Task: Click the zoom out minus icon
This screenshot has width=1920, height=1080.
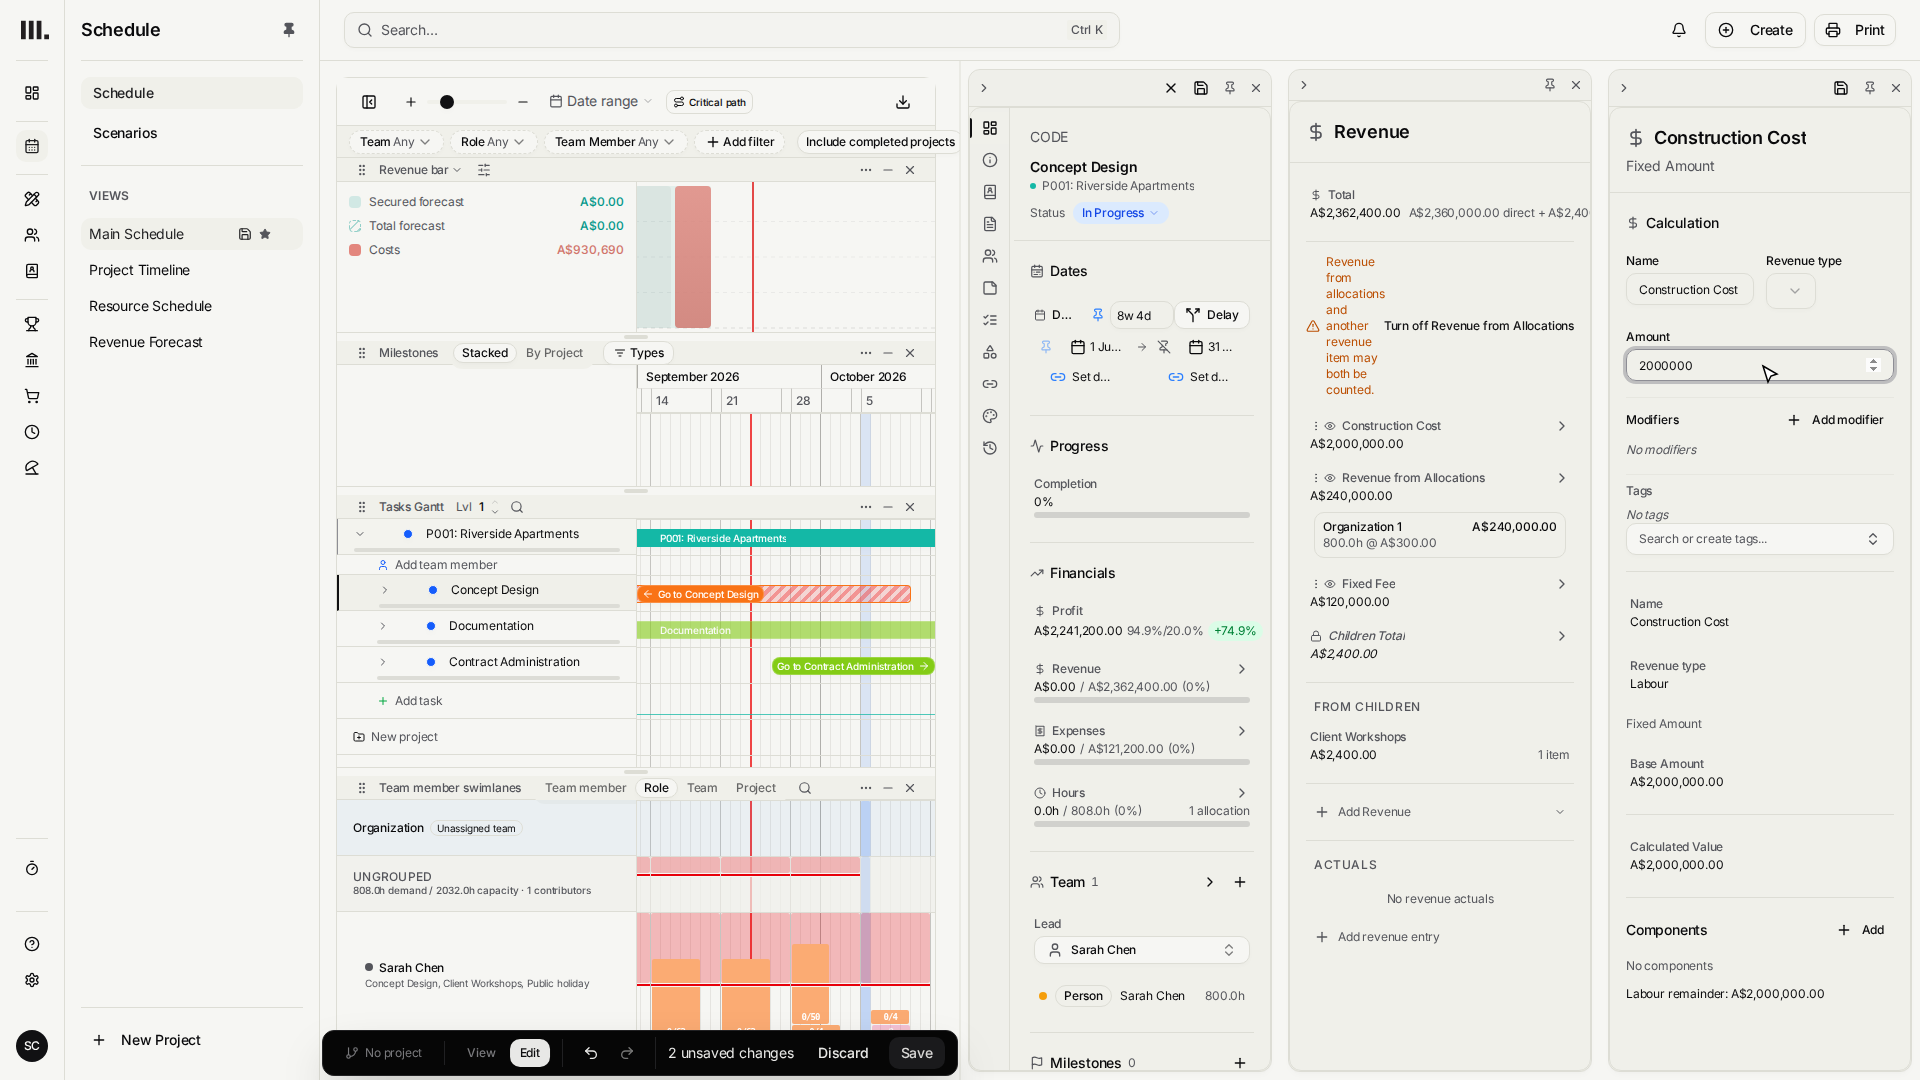Action: 523,102
